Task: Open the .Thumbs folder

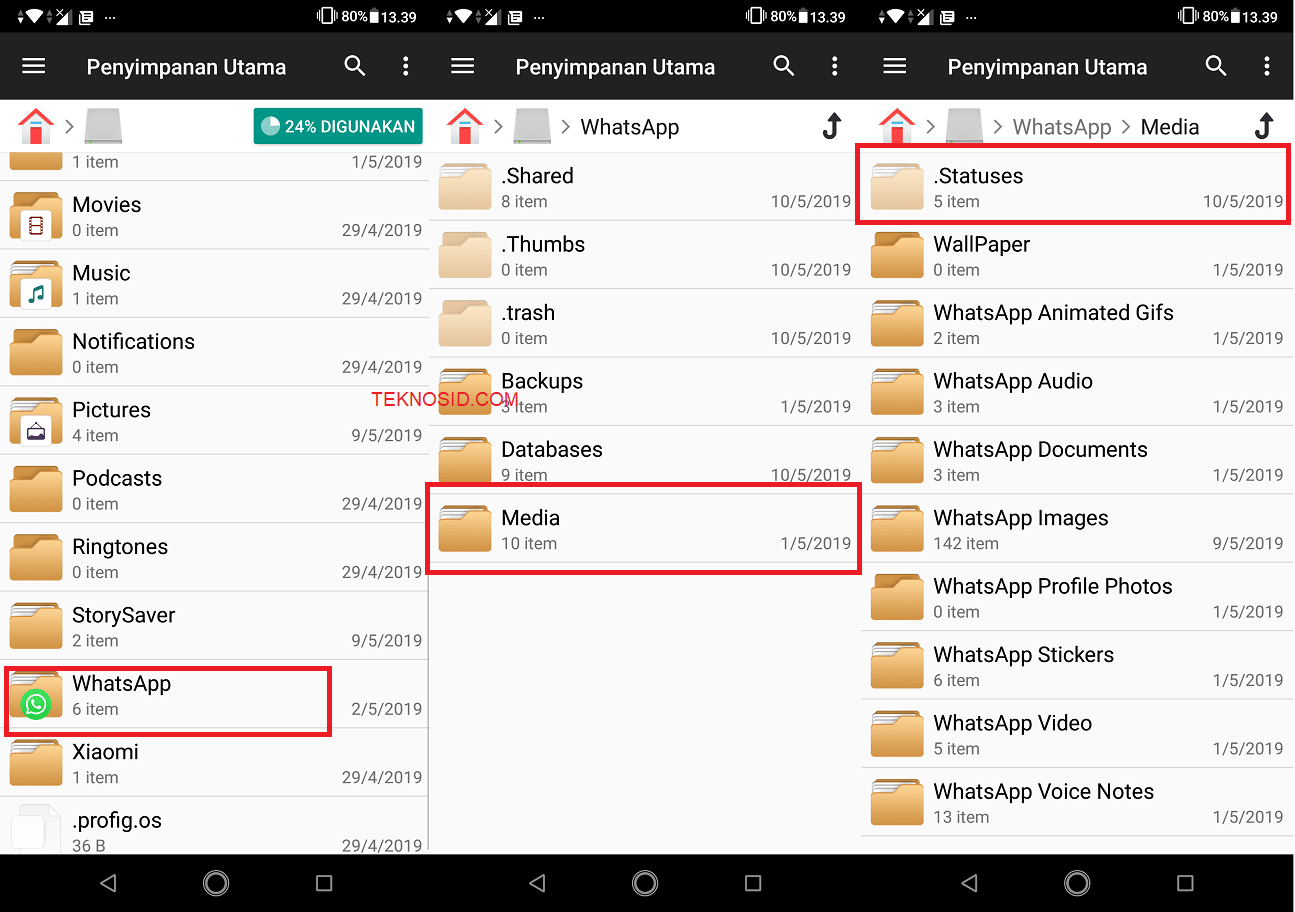Action: tap(645, 255)
